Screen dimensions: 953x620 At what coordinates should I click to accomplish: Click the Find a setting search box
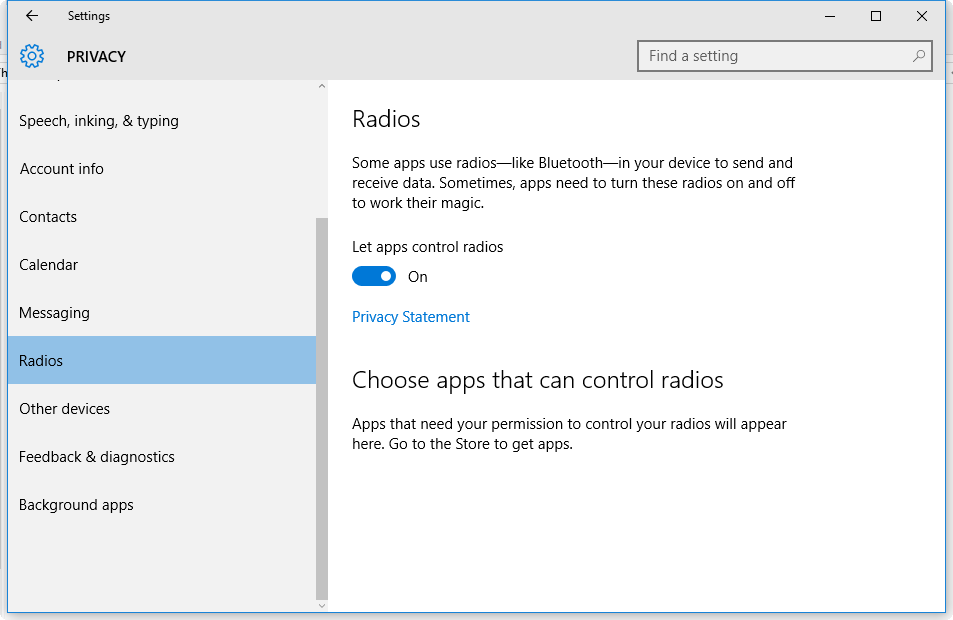775,56
